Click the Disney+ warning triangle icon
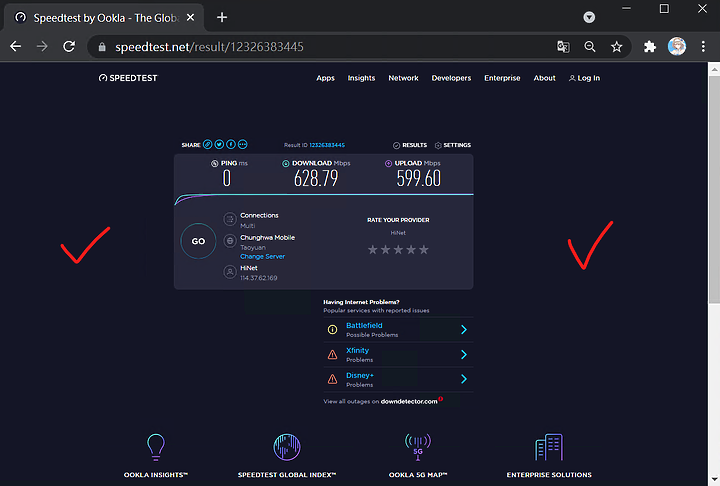720x486 pixels. coord(332,379)
